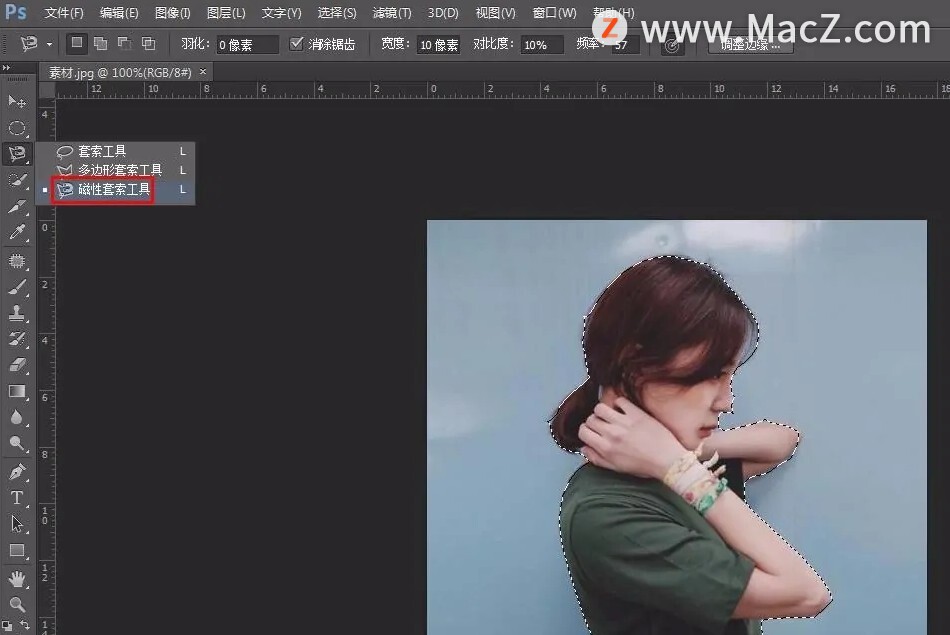
Task: Select the Elliptical Marquee tool
Action: point(17,128)
